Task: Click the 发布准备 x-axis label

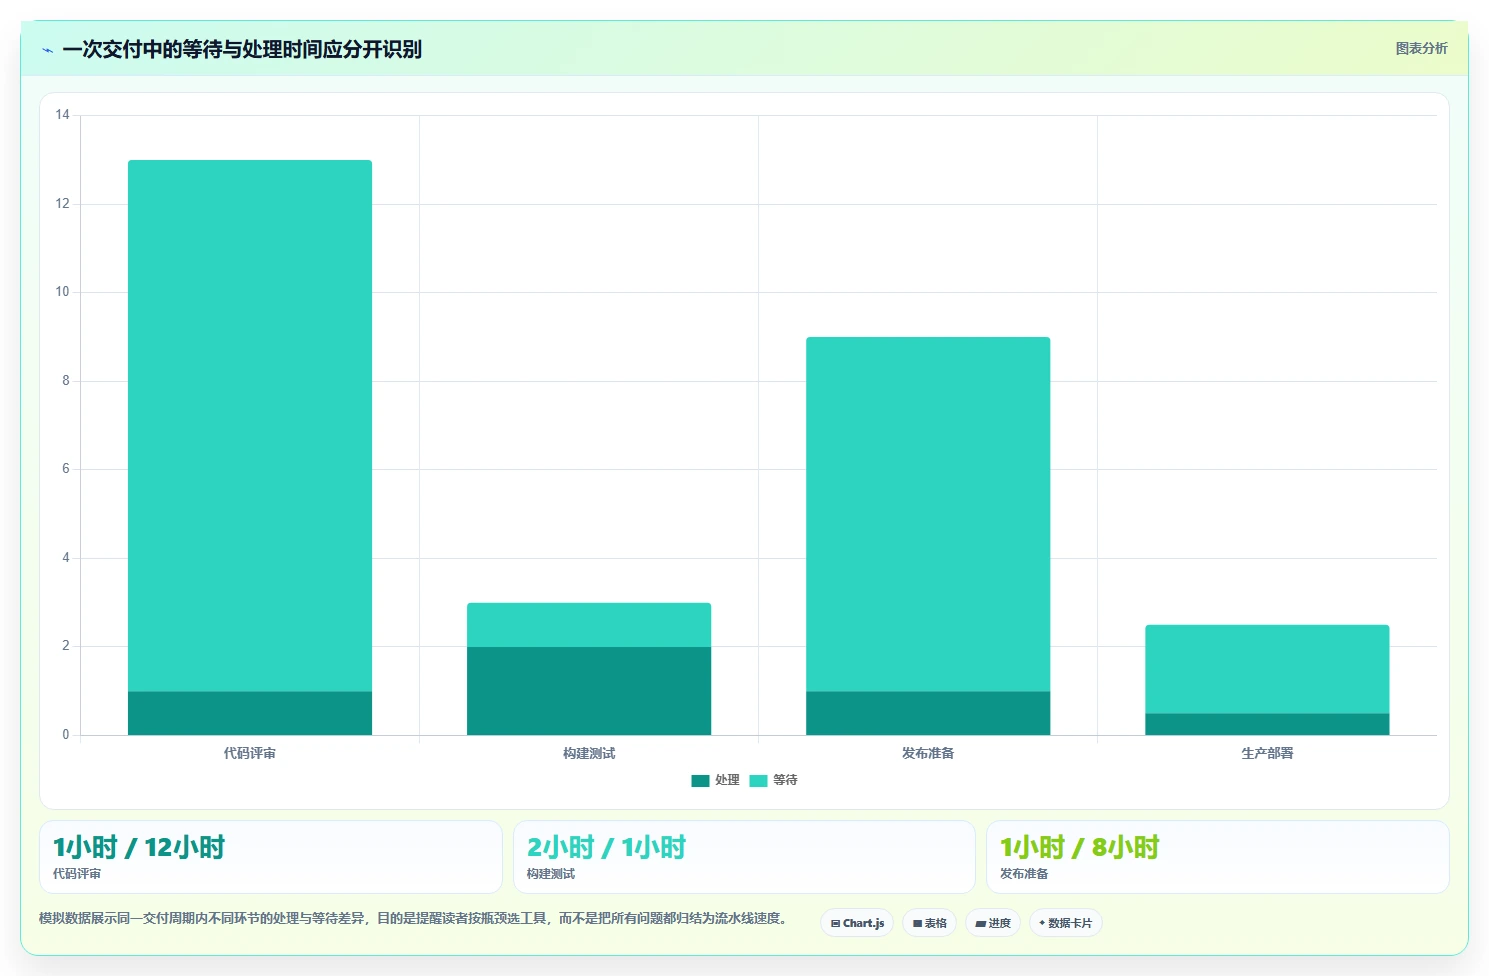Action: coord(928,753)
